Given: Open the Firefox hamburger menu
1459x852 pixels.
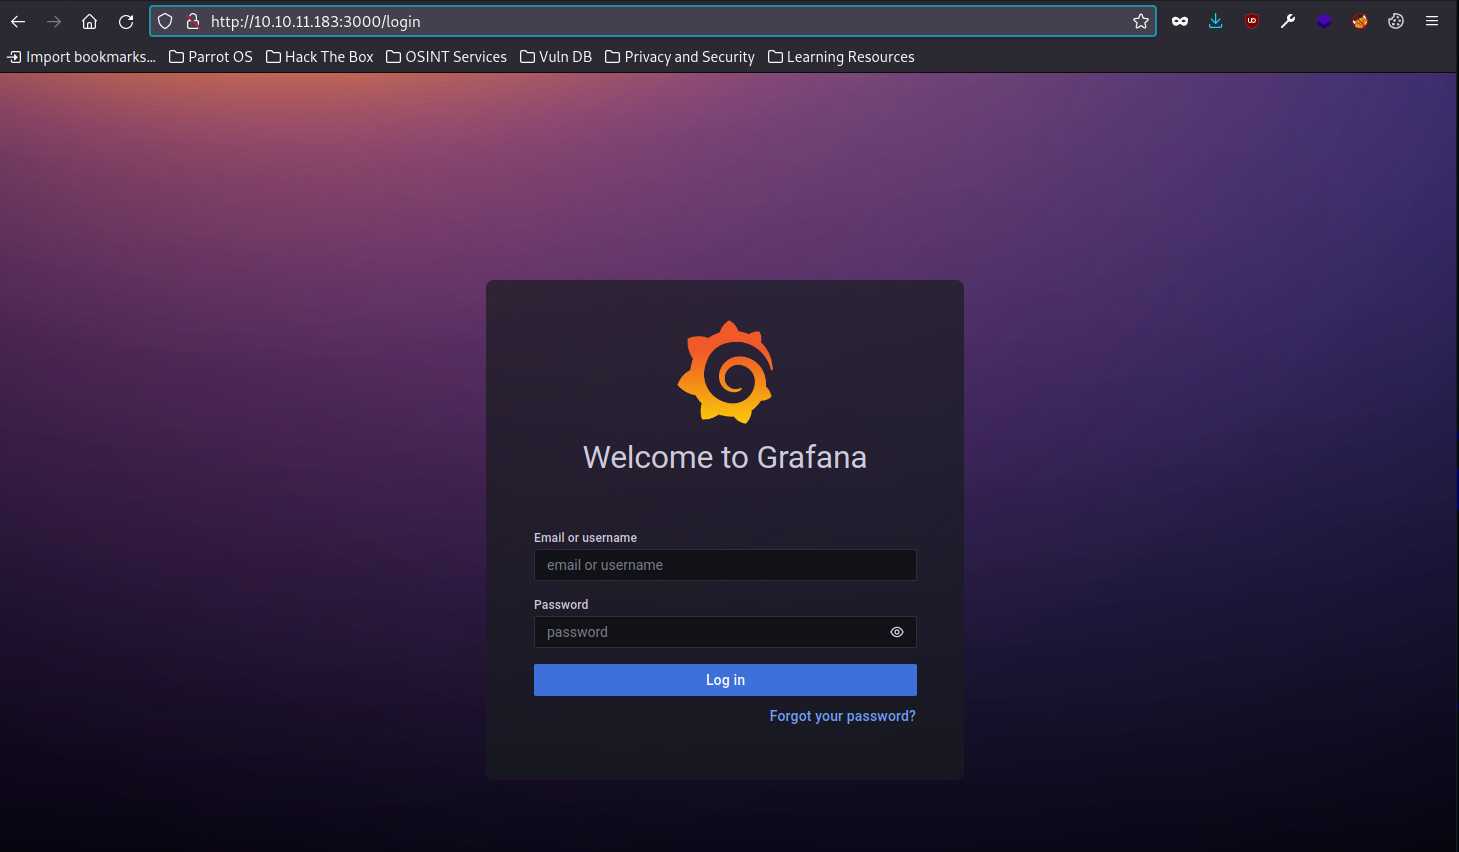Looking at the screenshot, I should tap(1431, 21).
